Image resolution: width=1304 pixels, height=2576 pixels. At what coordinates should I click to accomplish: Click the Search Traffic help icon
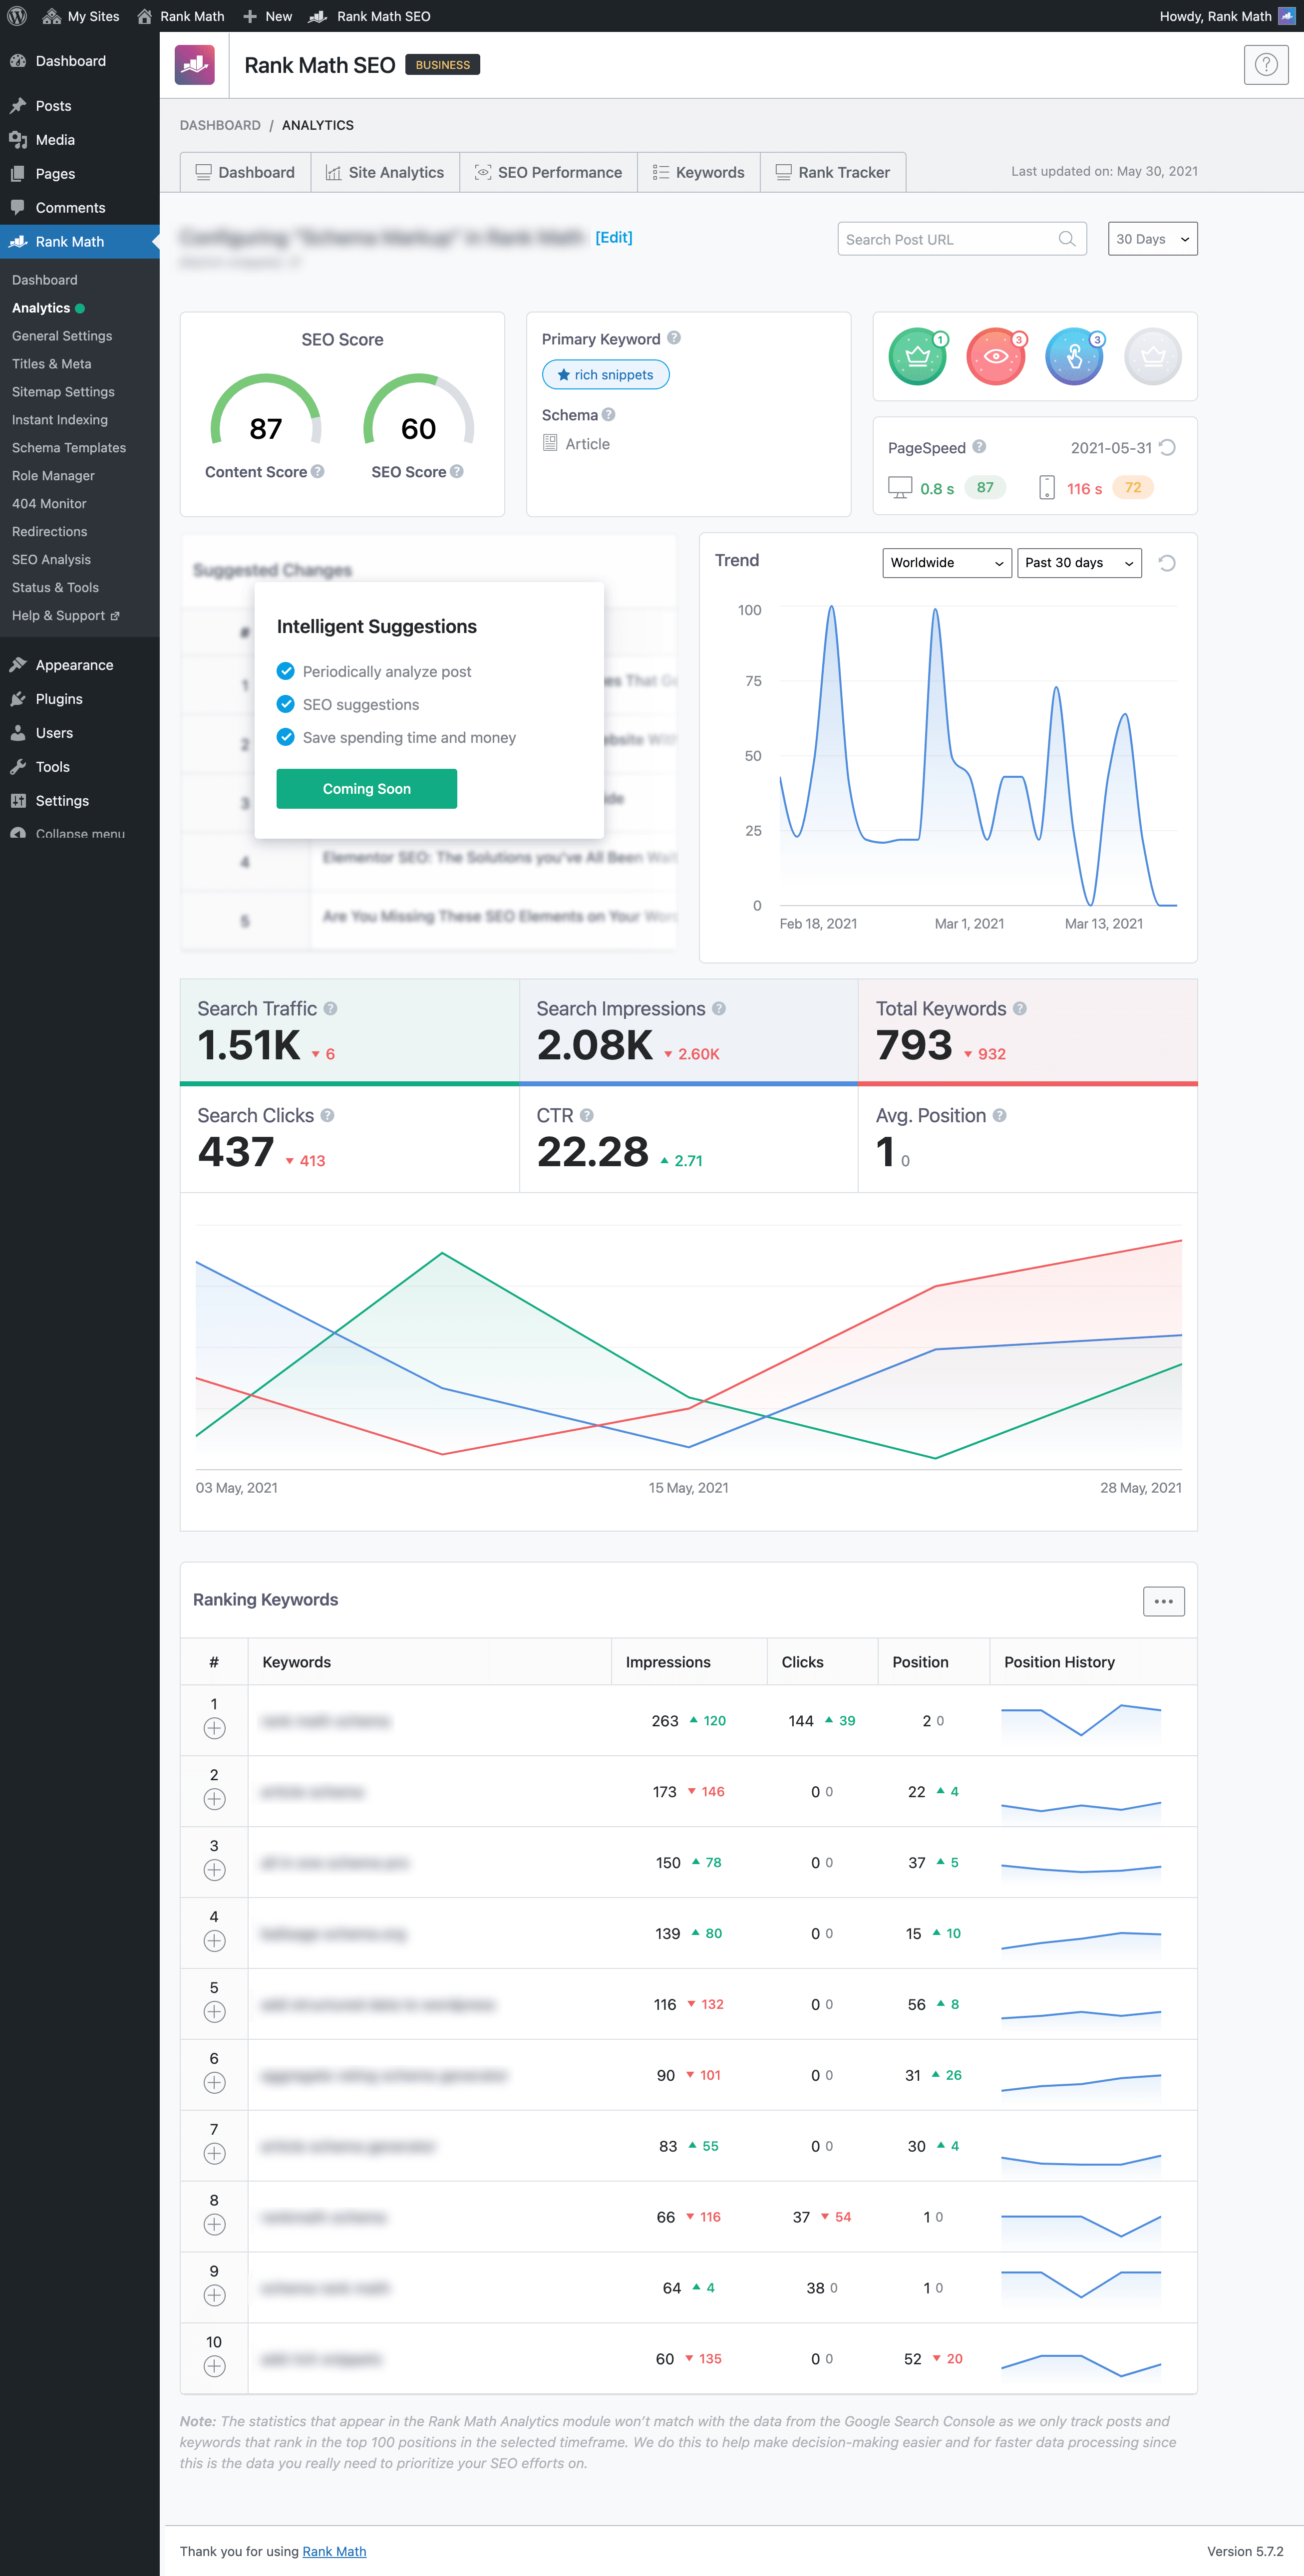tap(330, 1009)
